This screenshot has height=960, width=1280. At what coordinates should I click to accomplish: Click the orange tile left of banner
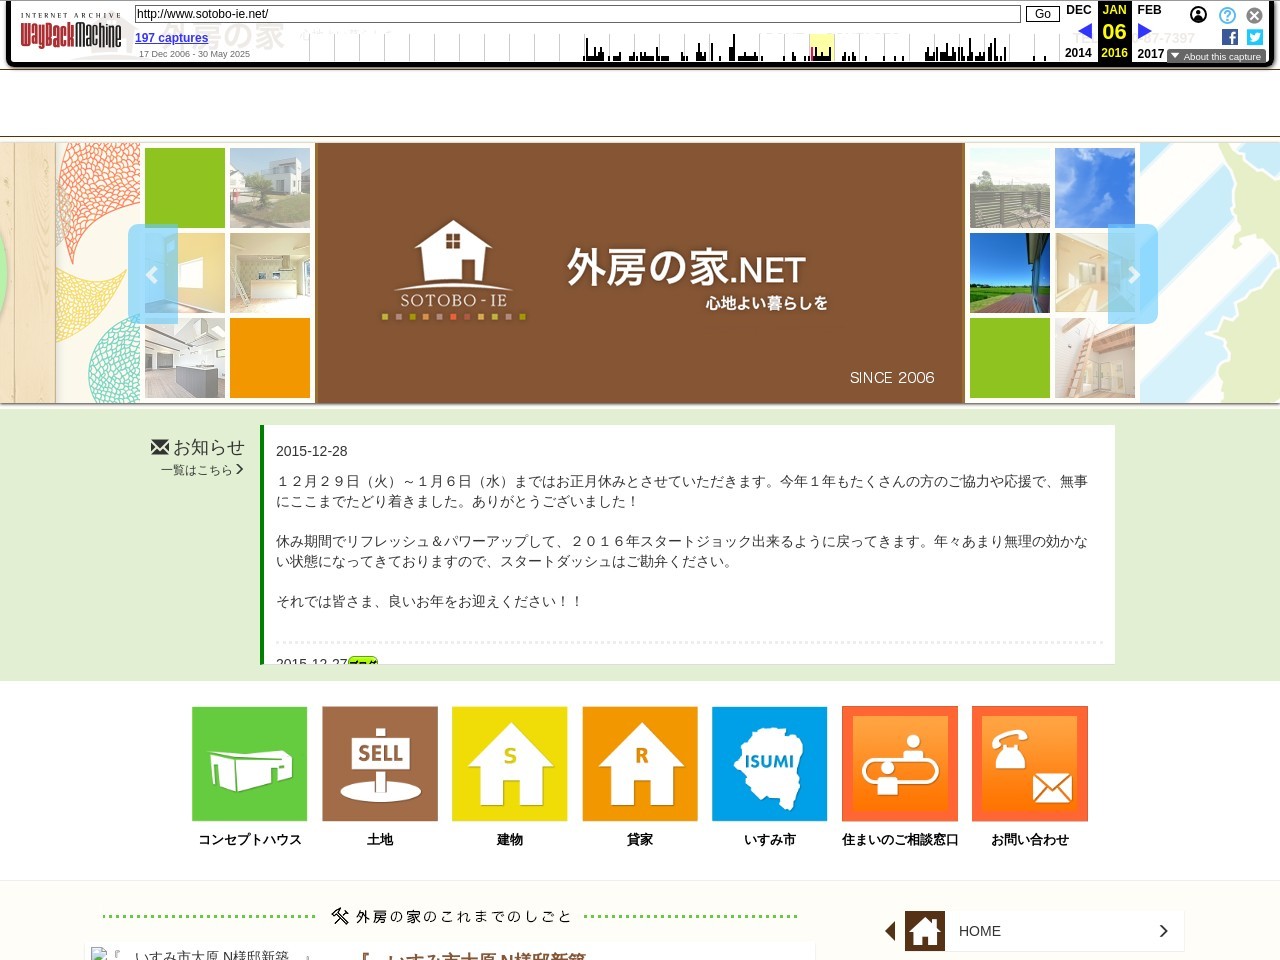click(270, 358)
